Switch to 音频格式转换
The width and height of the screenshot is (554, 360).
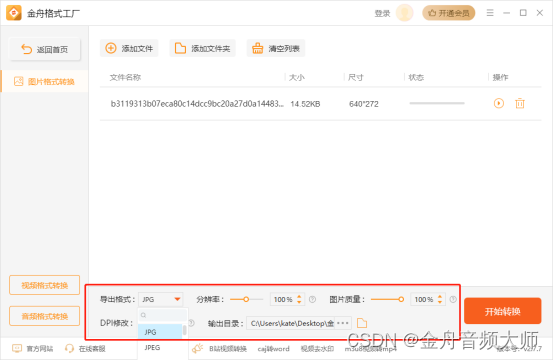pos(45,316)
